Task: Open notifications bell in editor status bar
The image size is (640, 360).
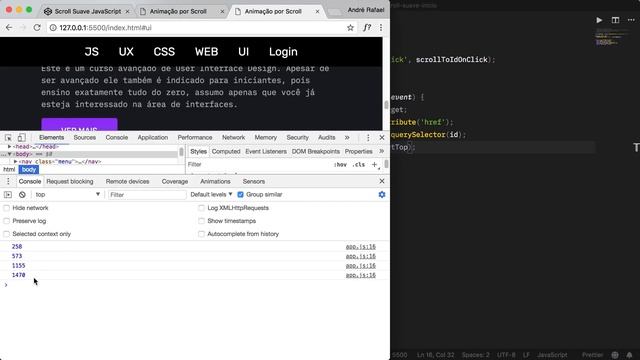Action: [629, 355]
